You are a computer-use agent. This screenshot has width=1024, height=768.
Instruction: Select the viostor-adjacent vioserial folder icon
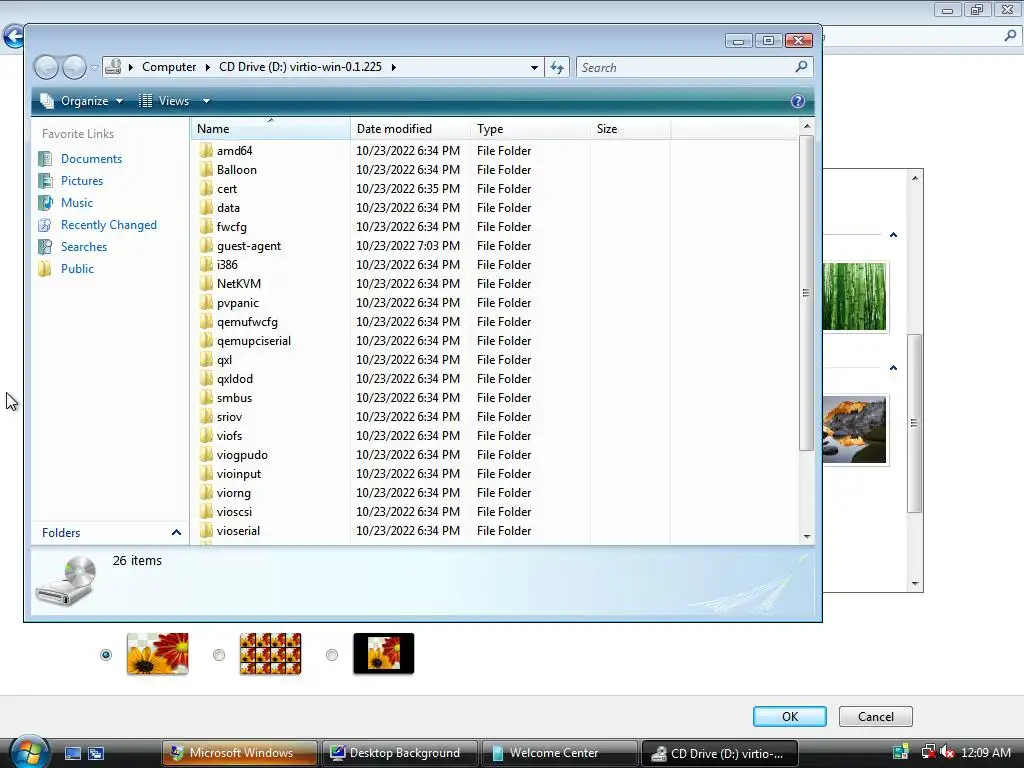point(206,530)
